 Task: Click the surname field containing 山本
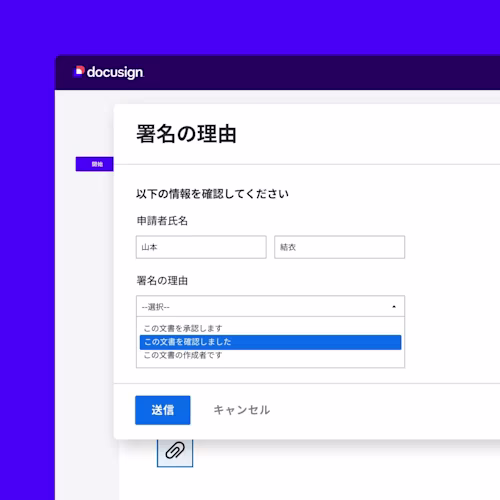click(x=201, y=247)
